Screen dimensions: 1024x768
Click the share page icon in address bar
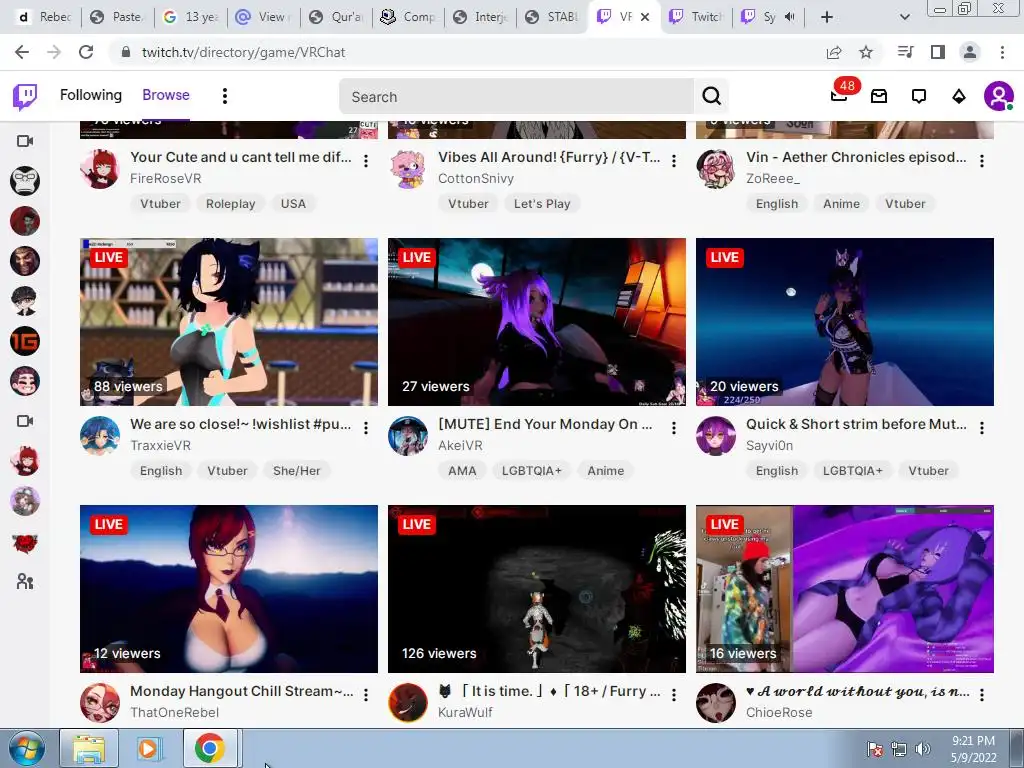tap(834, 52)
